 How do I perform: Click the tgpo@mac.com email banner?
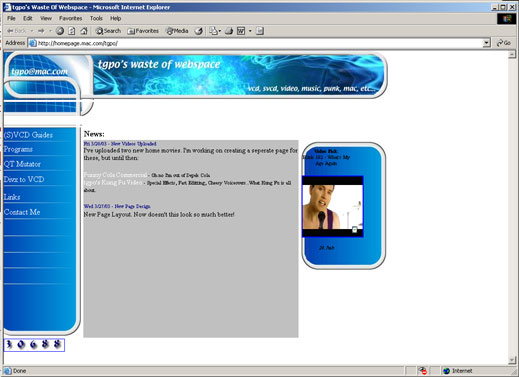pyautogui.click(x=39, y=71)
